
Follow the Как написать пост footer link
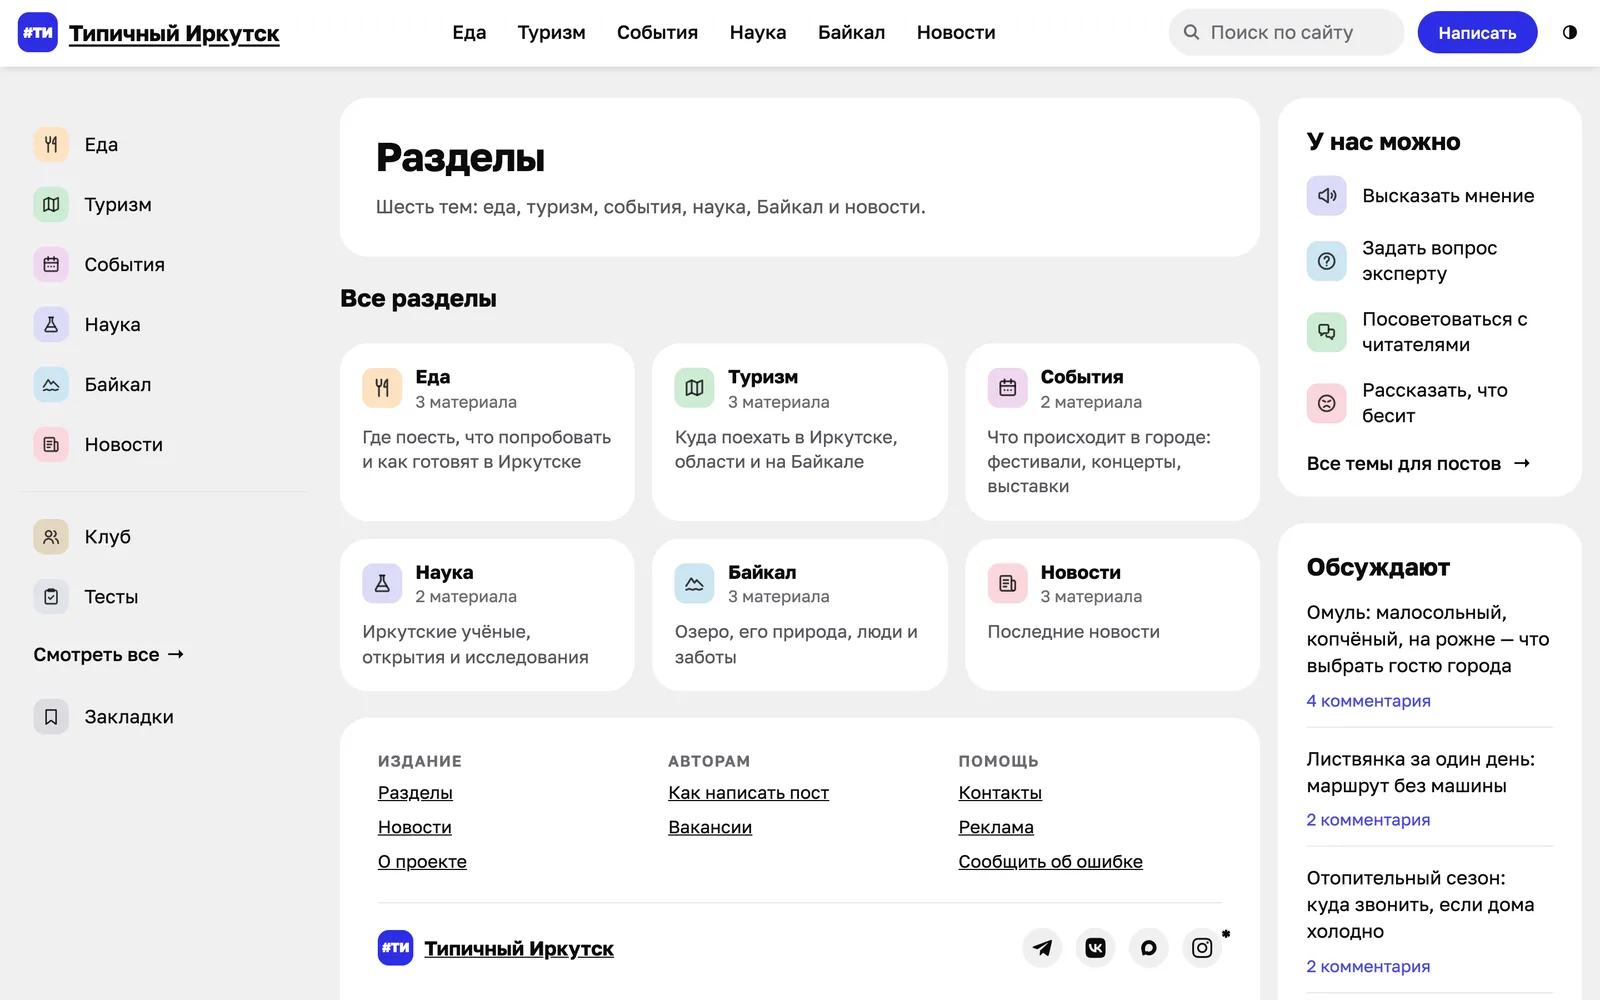(x=748, y=792)
